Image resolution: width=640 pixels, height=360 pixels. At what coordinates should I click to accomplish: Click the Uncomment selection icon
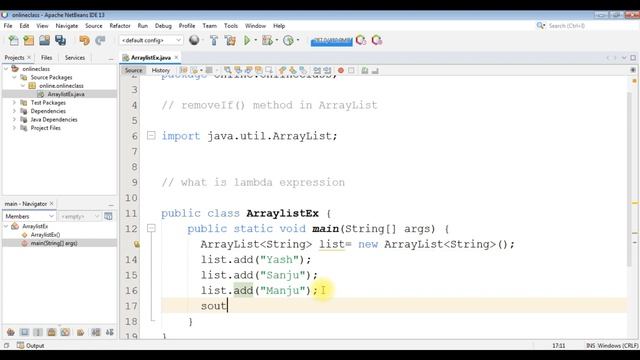point(375,70)
